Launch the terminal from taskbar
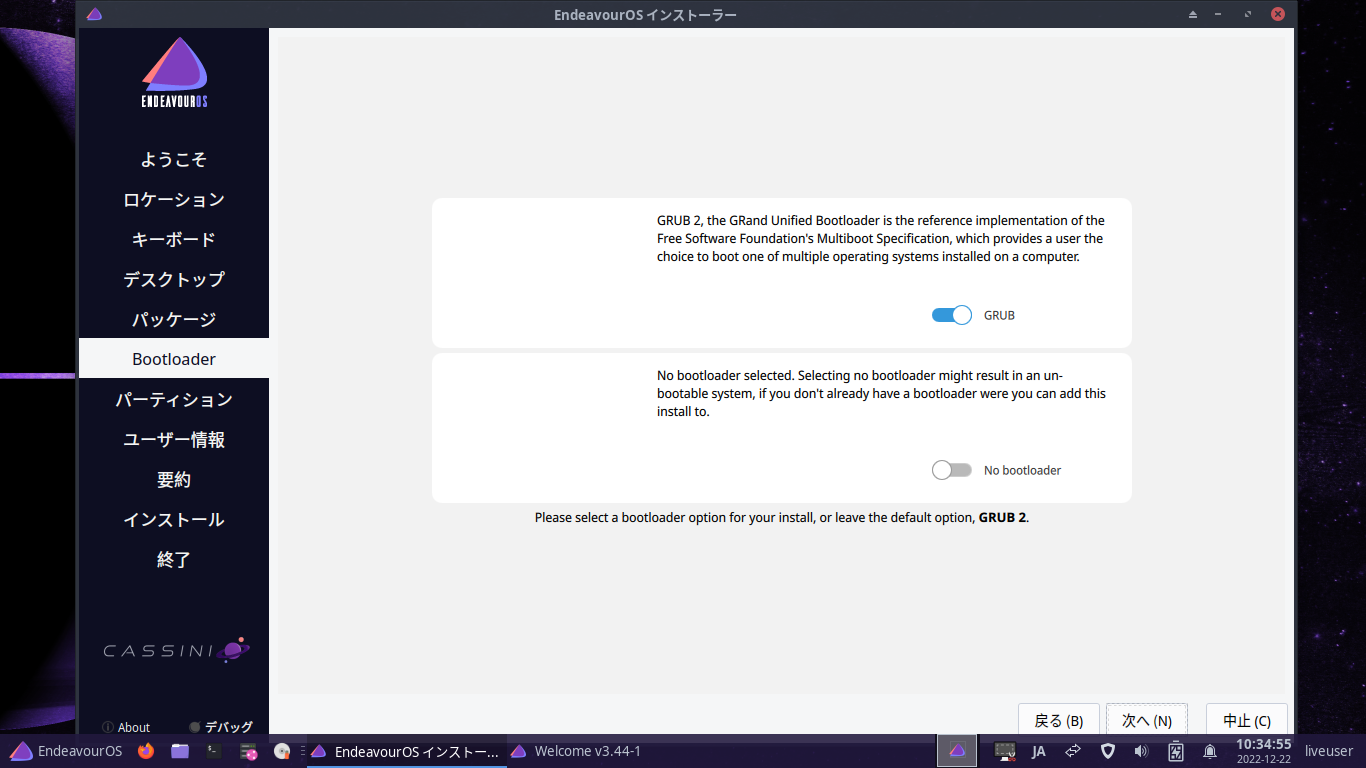The image size is (1366, 768). 214,751
